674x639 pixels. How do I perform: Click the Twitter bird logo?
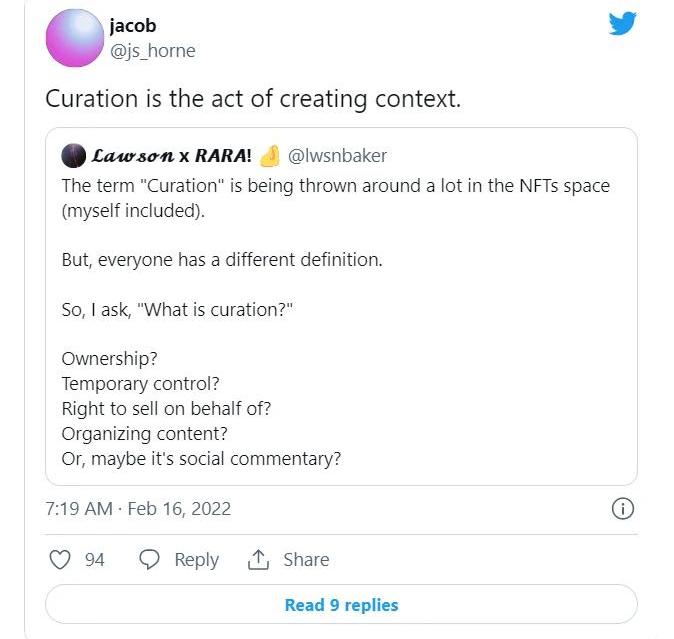(x=622, y=22)
